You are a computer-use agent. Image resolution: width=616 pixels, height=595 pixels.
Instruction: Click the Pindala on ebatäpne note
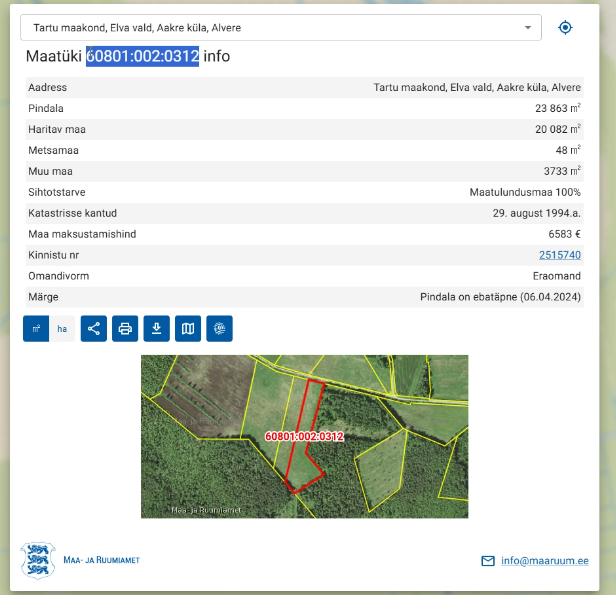(x=500, y=297)
